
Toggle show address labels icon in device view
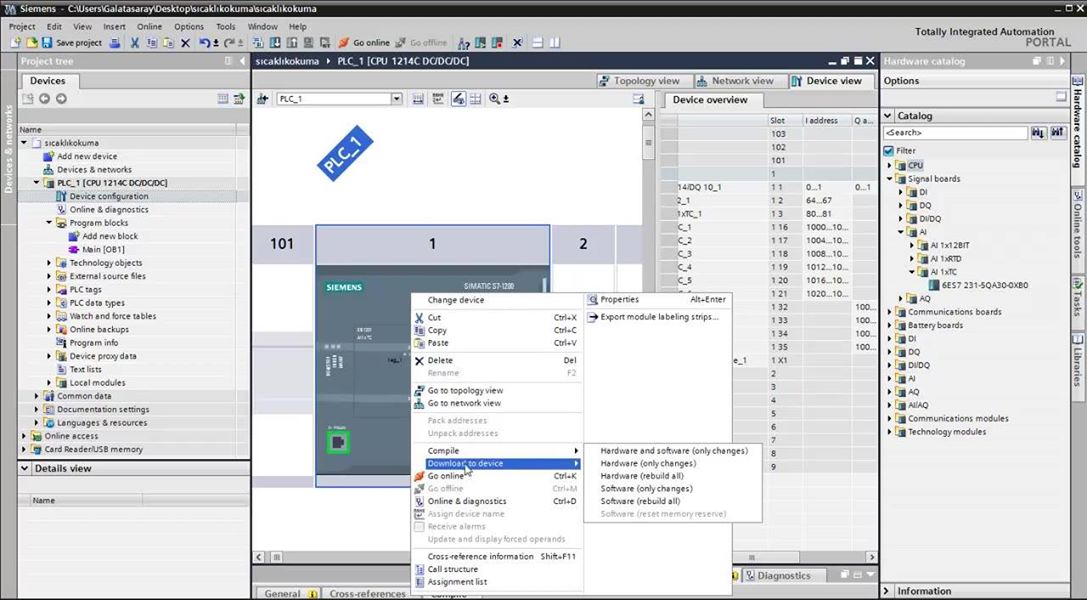tap(458, 99)
